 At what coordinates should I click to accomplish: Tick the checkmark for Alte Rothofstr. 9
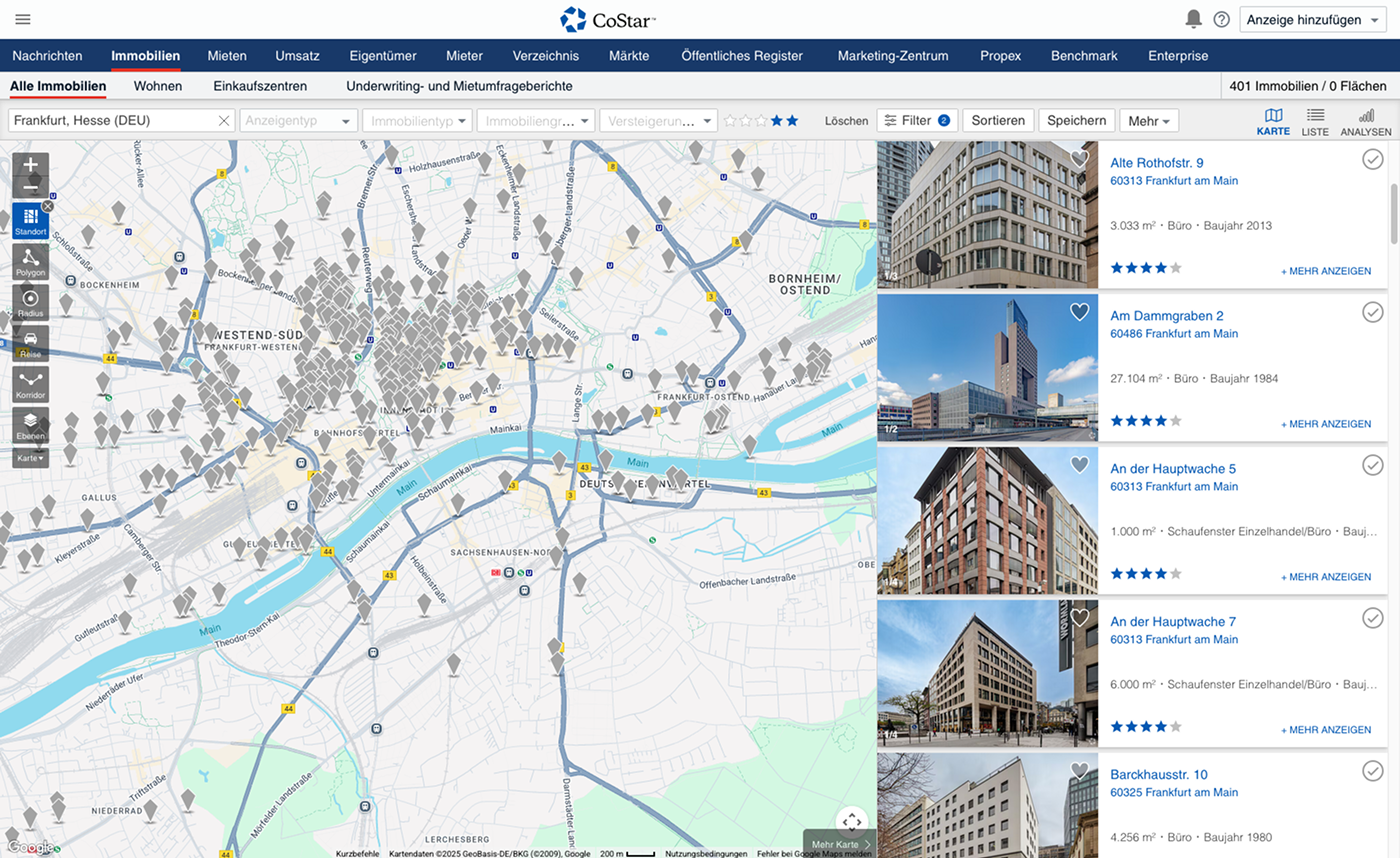[1372, 160]
